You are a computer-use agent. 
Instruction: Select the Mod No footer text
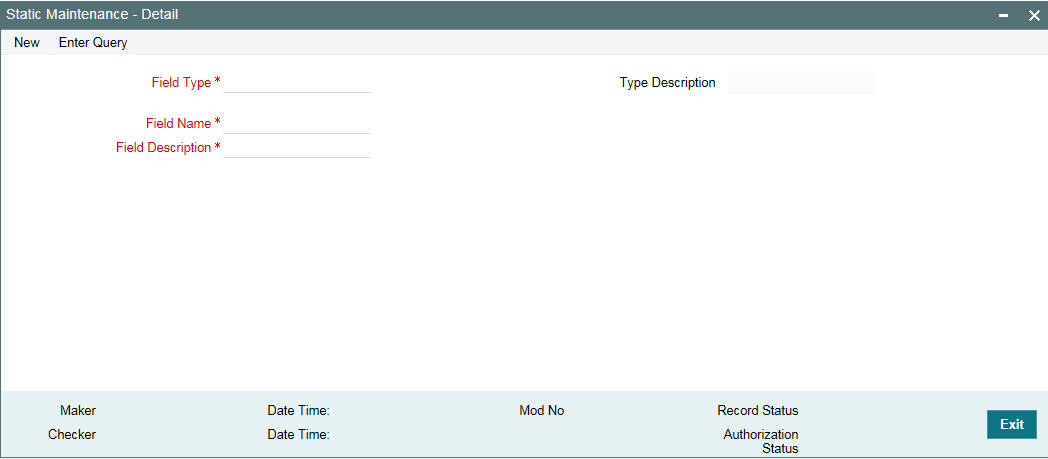point(541,410)
